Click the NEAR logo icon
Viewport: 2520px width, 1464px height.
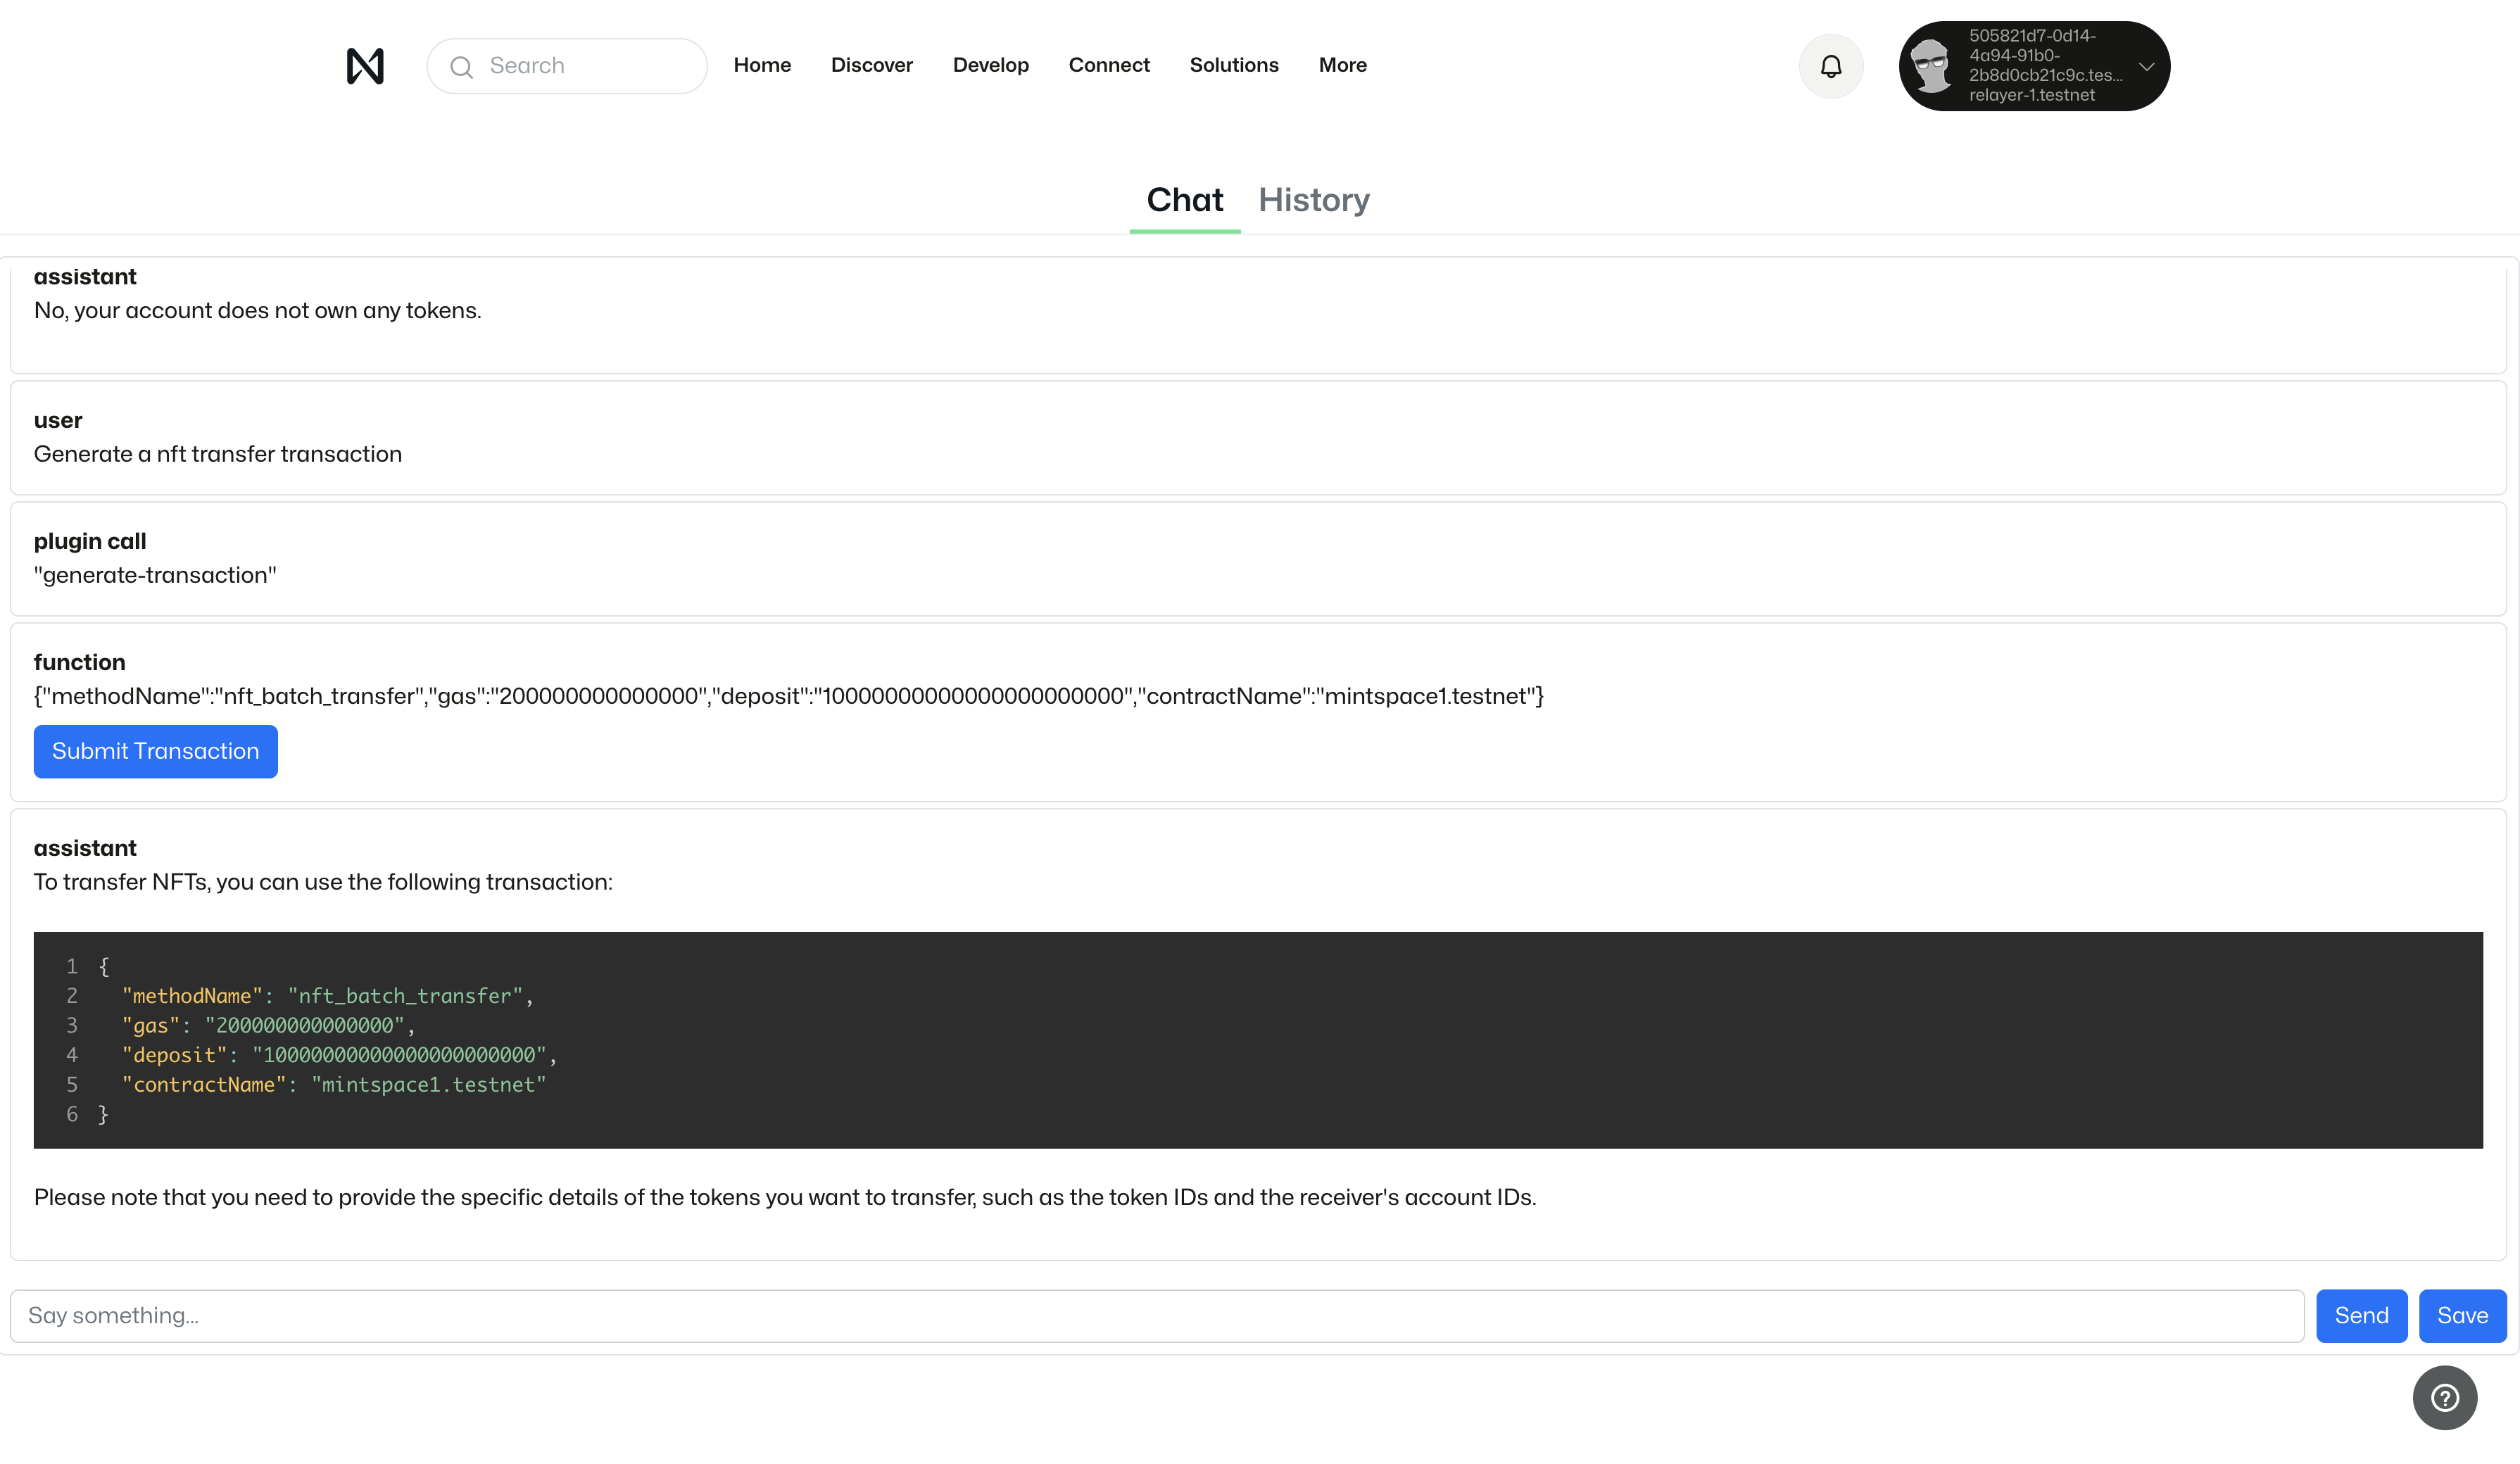point(365,66)
